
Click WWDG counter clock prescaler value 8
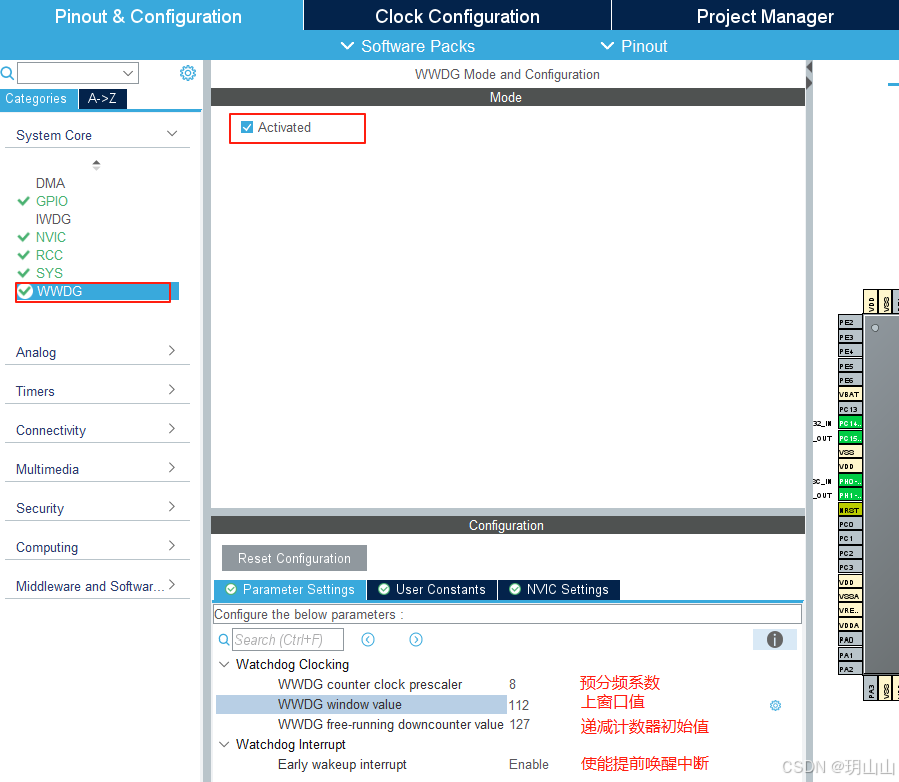point(512,684)
